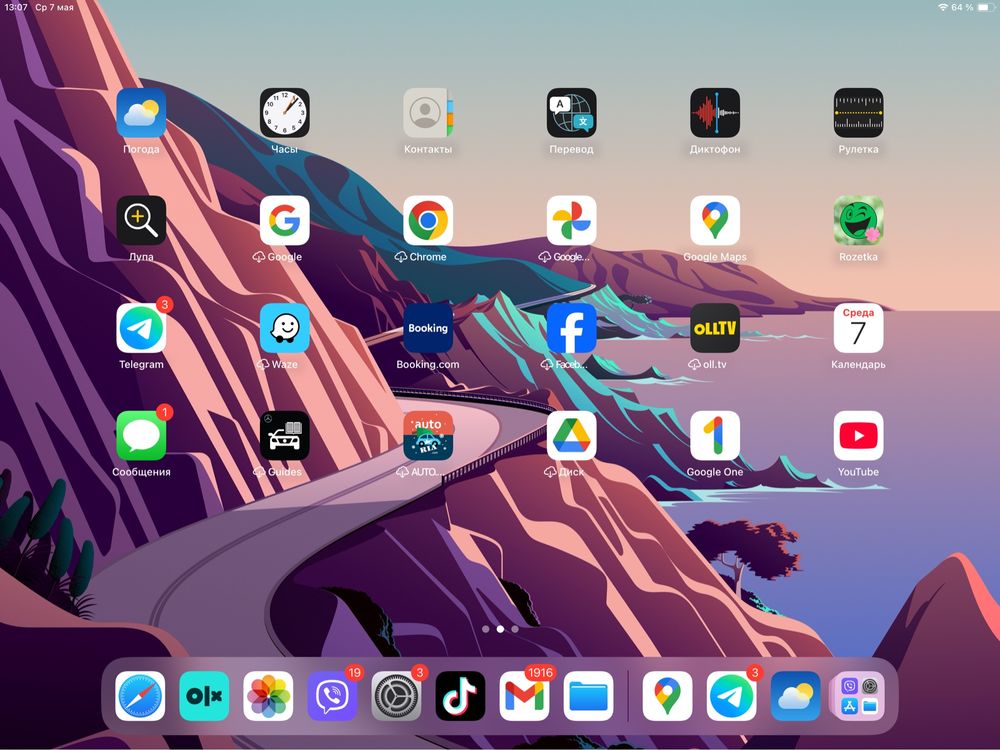1000x750 pixels.
Task: Launch the Waze navigation app
Action: (x=284, y=328)
